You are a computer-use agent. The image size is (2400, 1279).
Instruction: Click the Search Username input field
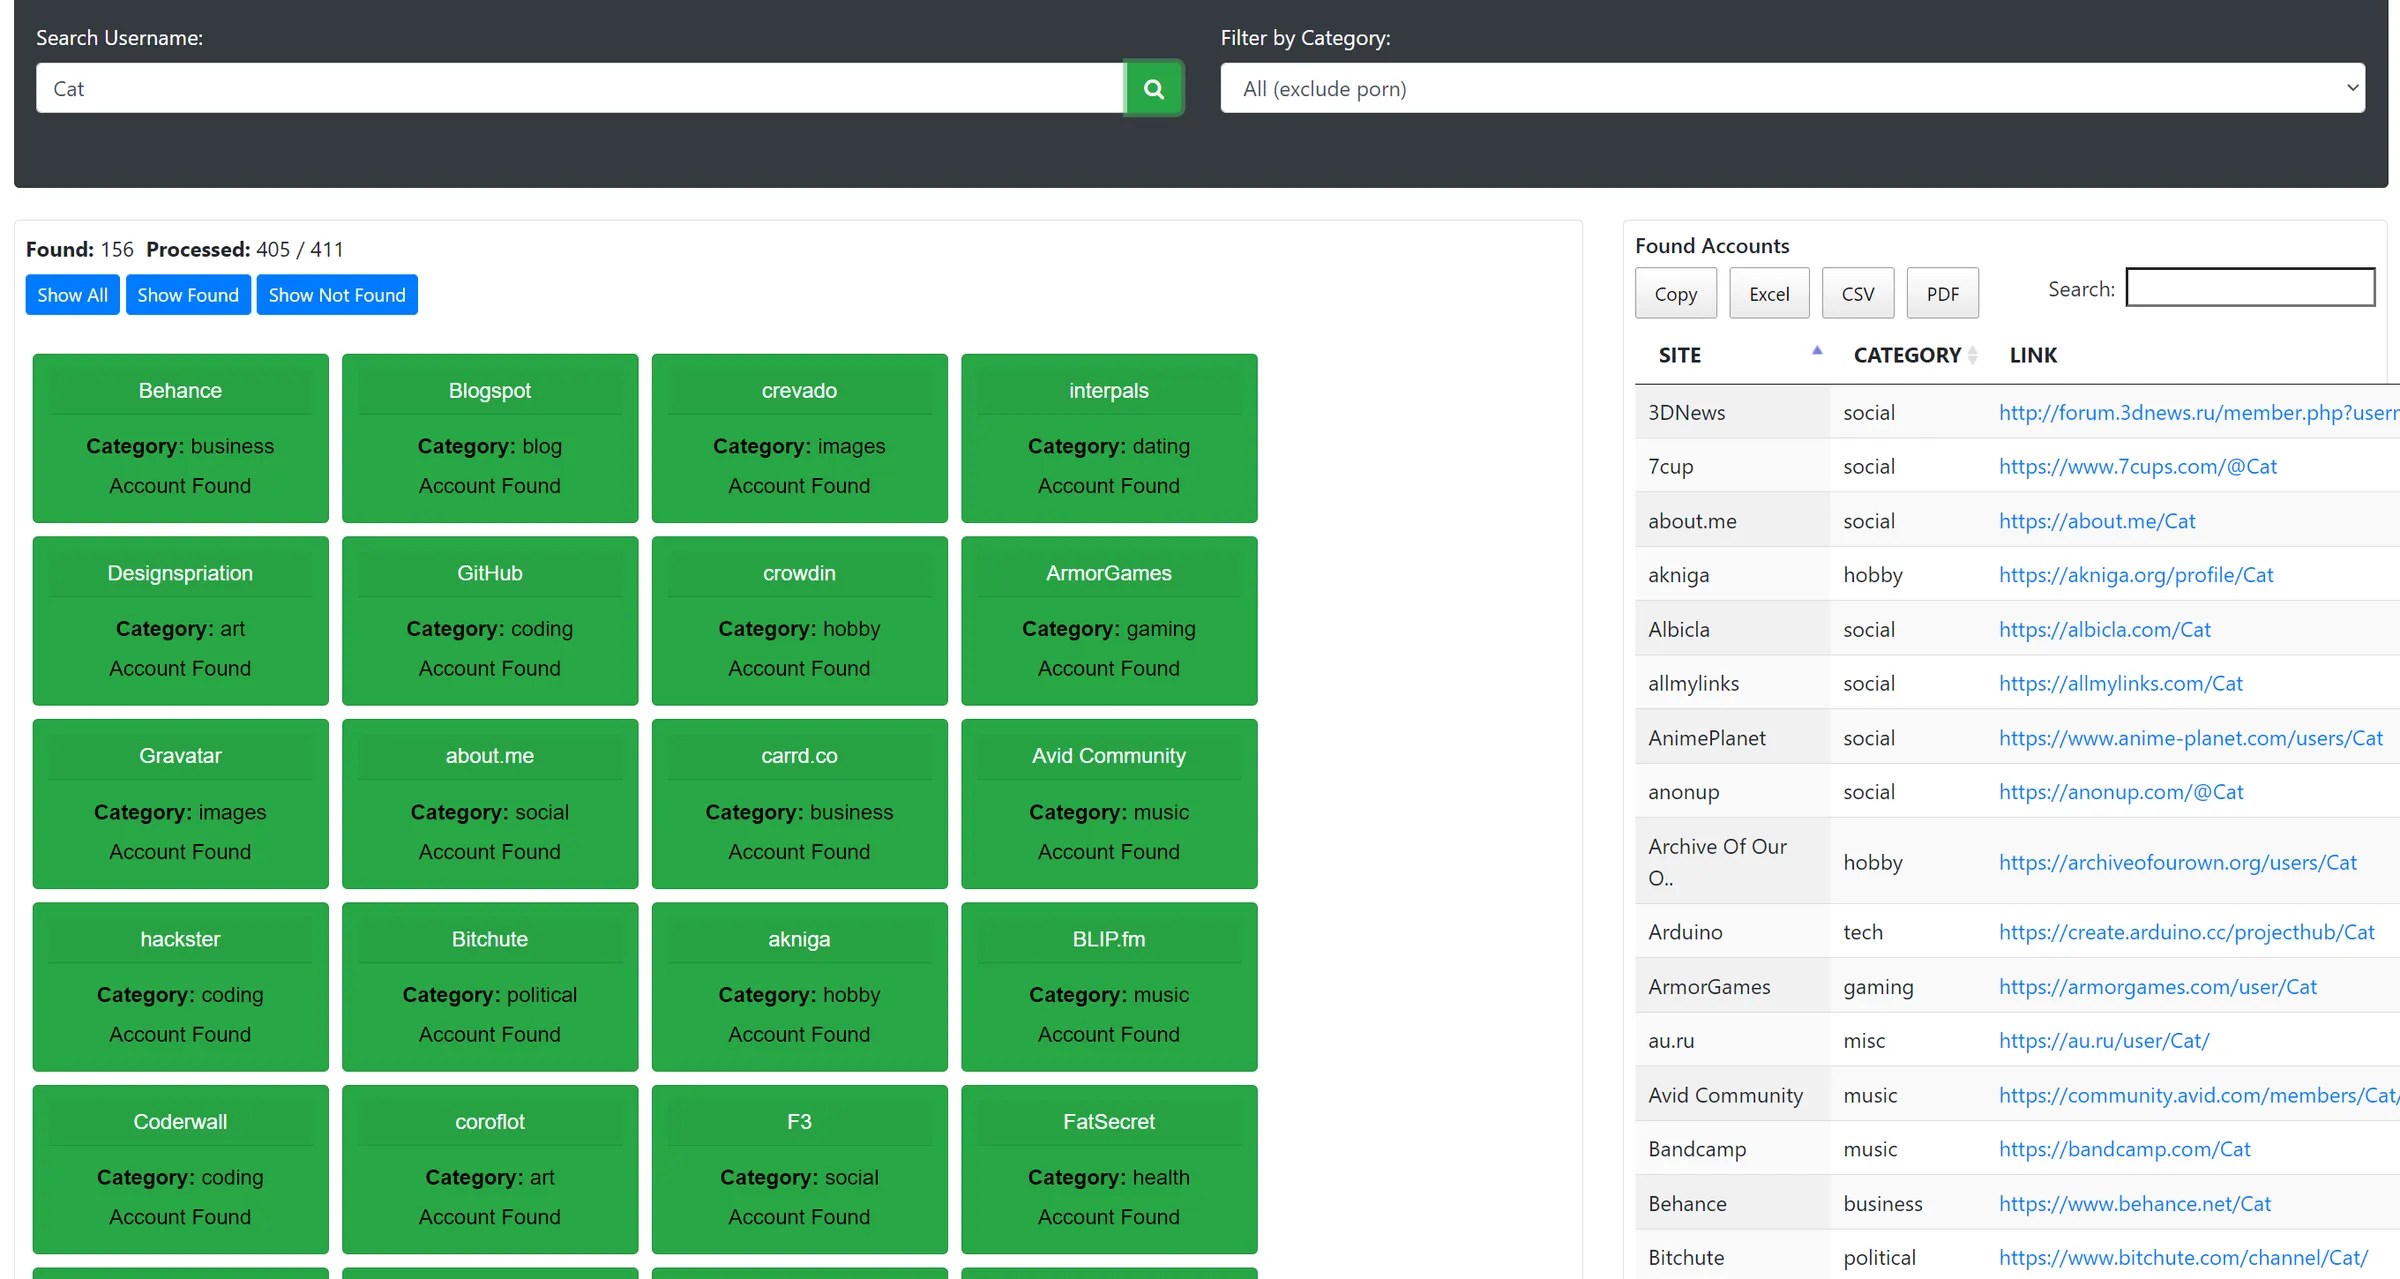pos(580,88)
